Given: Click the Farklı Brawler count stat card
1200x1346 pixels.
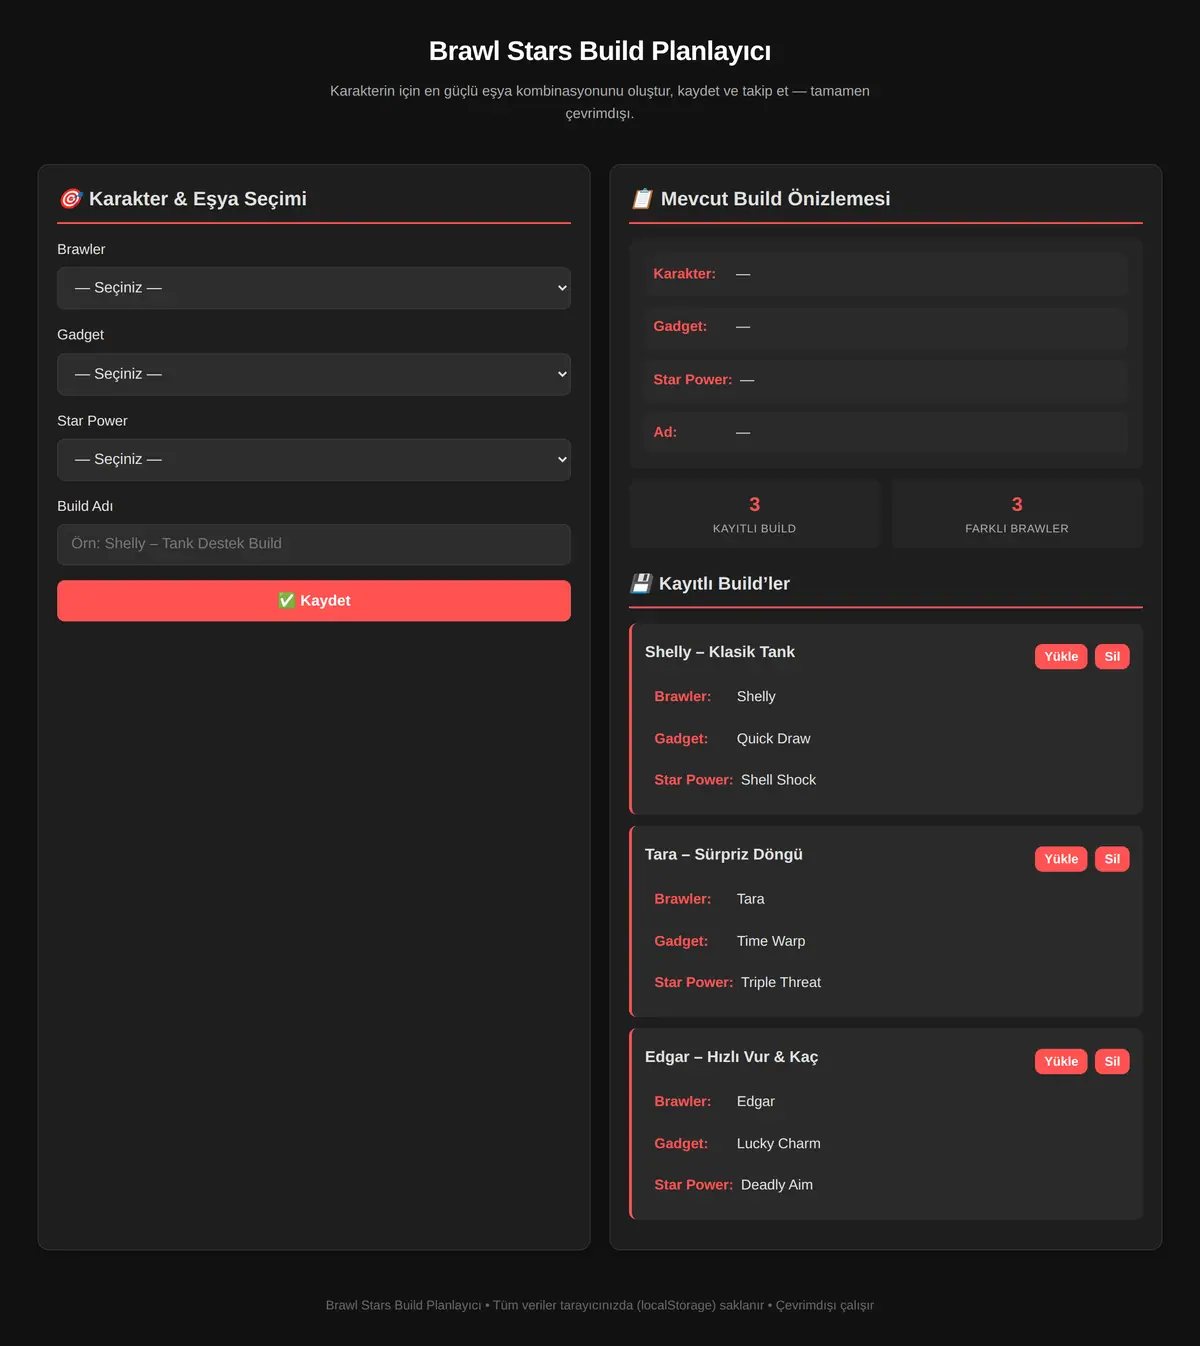Looking at the screenshot, I should (x=1017, y=514).
